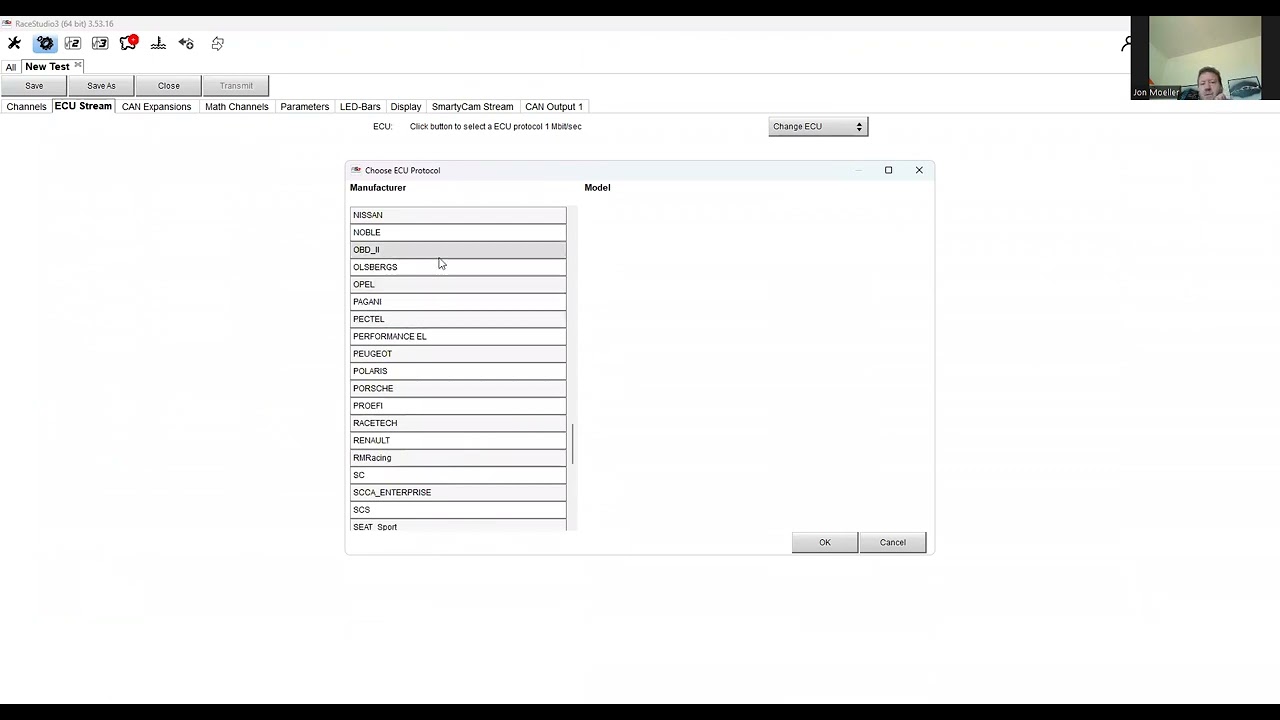This screenshot has width=1280, height=720.
Task: Open the track map icon with red badge
Action: [128, 43]
